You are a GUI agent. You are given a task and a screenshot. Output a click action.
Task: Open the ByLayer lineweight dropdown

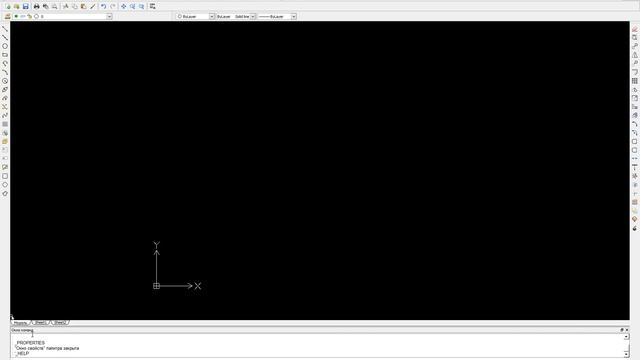point(293,16)
